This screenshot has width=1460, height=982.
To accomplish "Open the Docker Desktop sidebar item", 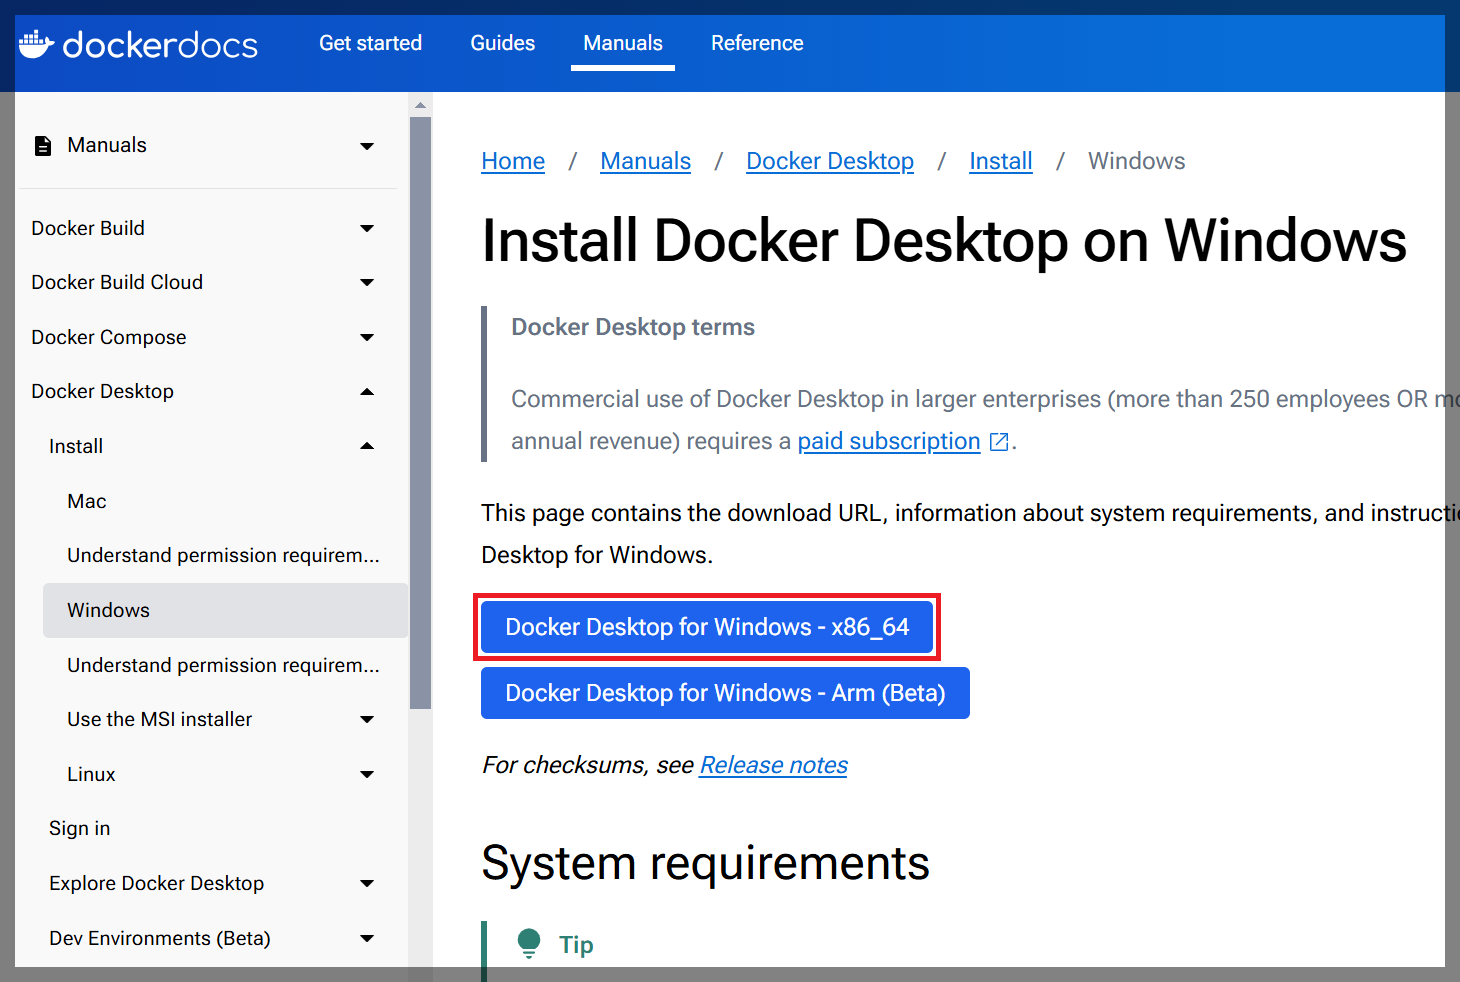I will point(103,392).
